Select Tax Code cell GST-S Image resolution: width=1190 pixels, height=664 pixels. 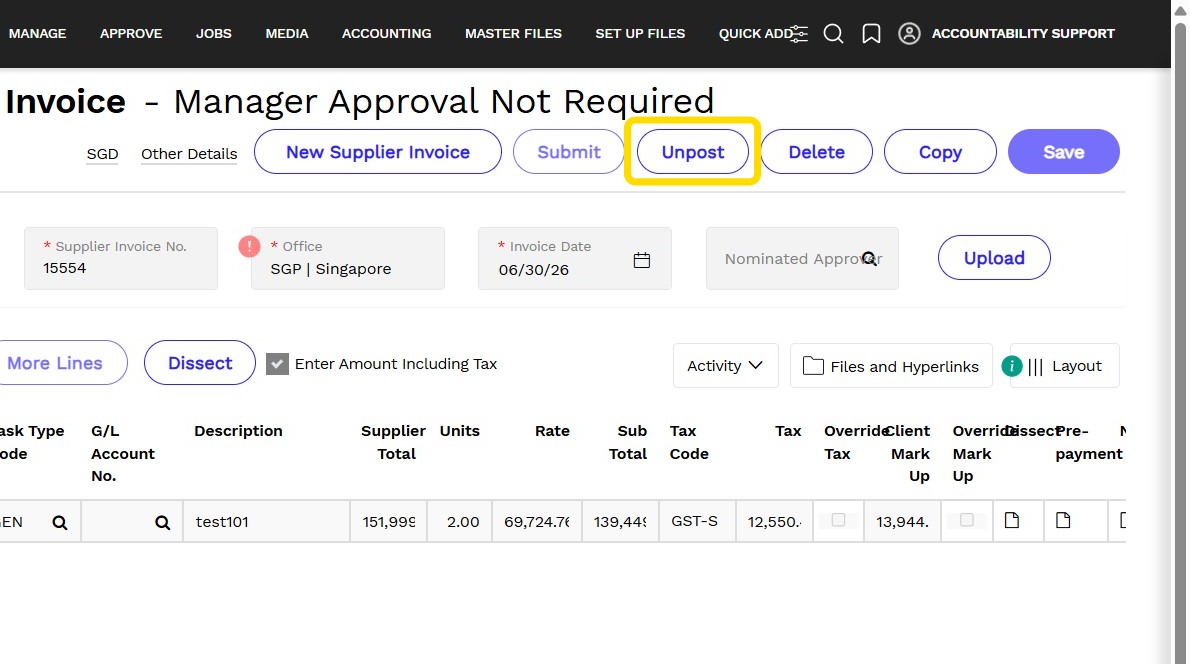(697, 521)
